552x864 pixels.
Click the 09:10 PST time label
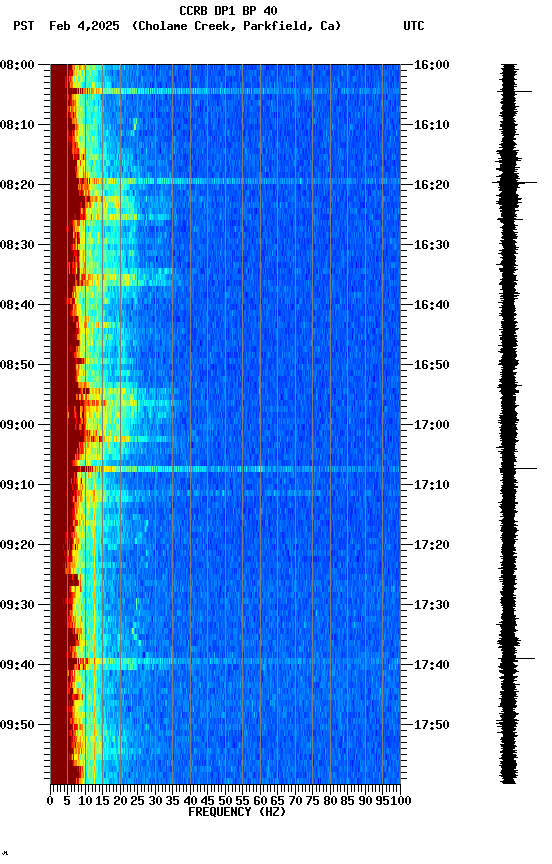click(x=17, y=485)
